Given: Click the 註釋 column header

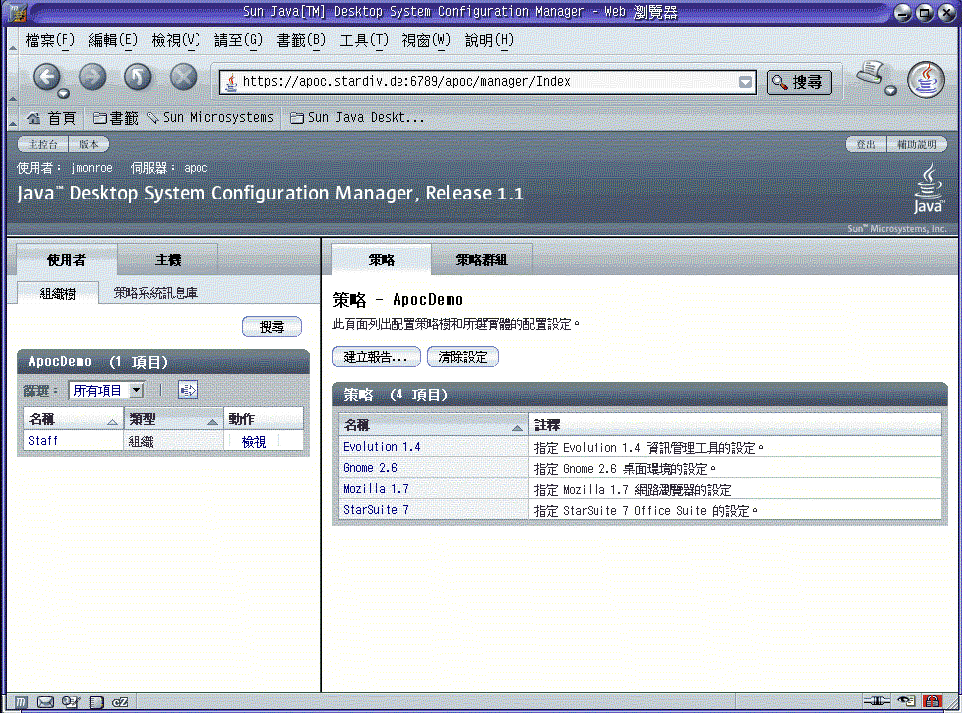Looking at the screenshot, I should click(x=734, y=425).
